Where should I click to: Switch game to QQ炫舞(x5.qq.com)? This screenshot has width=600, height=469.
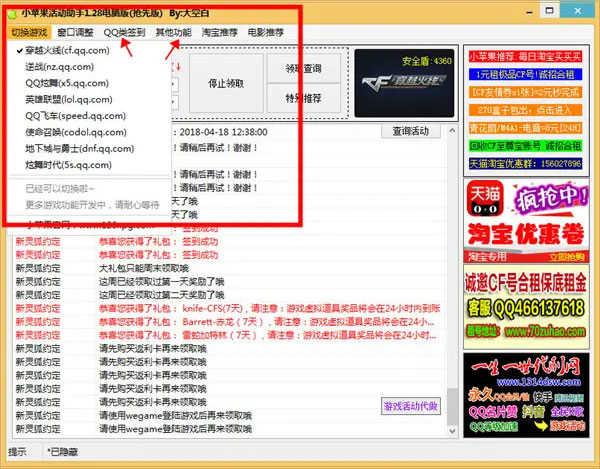point(89,83)
